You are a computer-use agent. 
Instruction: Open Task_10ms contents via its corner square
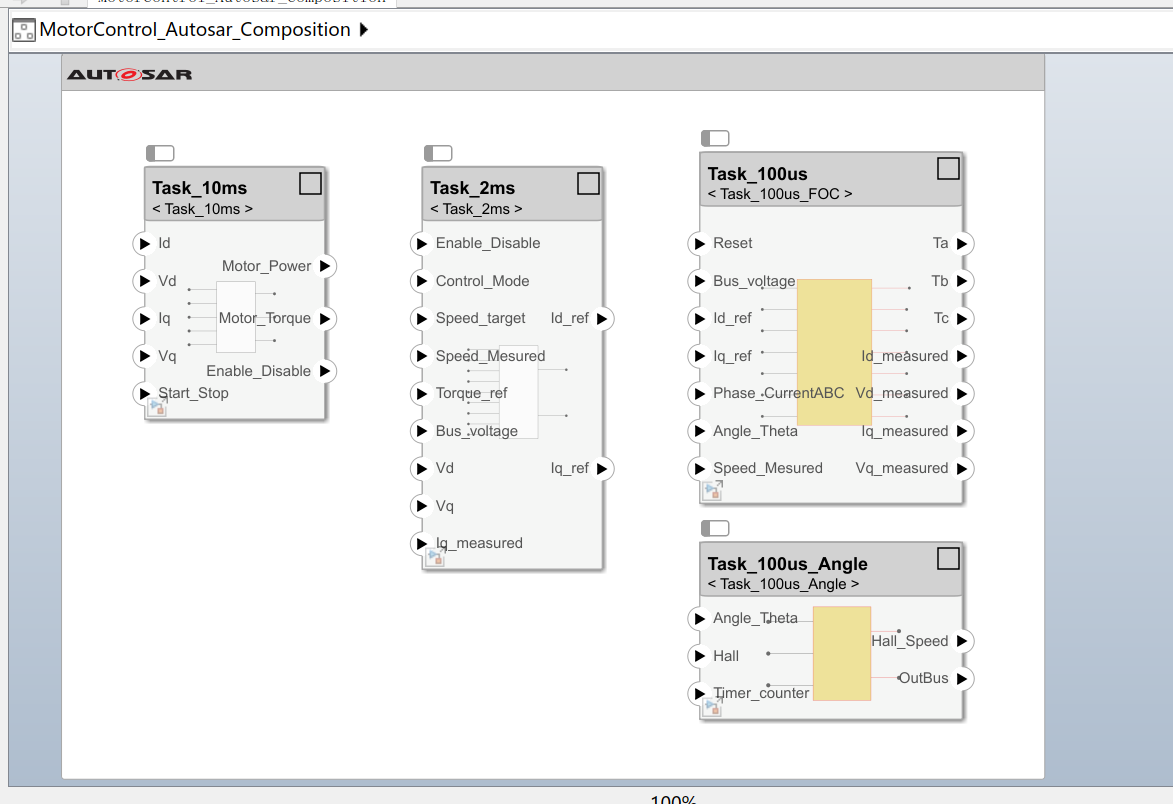click(310, 183)
